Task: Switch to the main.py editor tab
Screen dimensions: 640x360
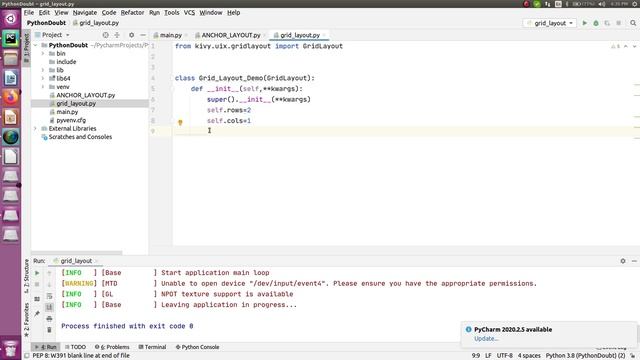Action: (170, 36)
